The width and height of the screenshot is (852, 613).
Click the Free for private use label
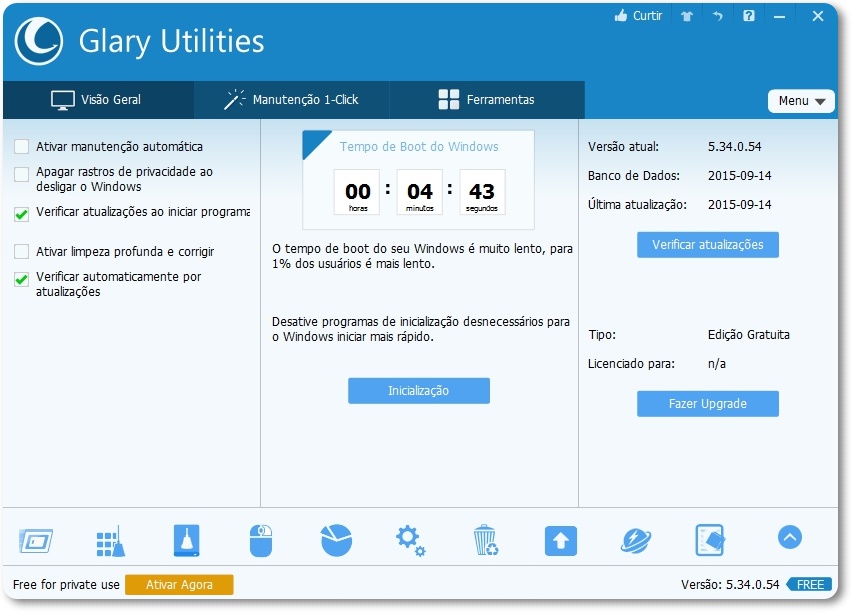(x=66, y=585)
